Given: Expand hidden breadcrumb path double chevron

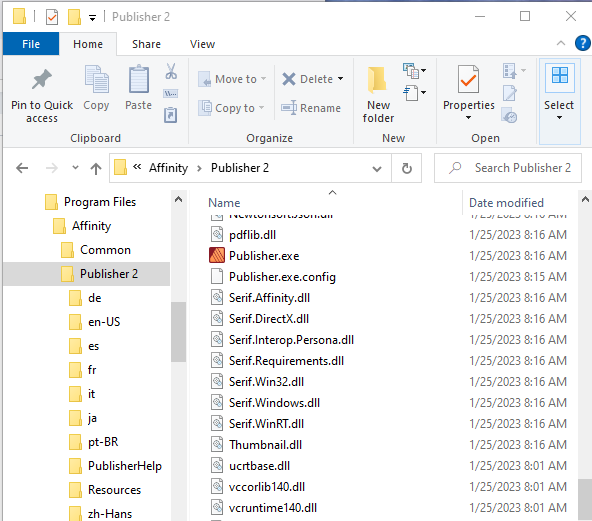Looking at the screenshot, I should (x=137, y=166).
